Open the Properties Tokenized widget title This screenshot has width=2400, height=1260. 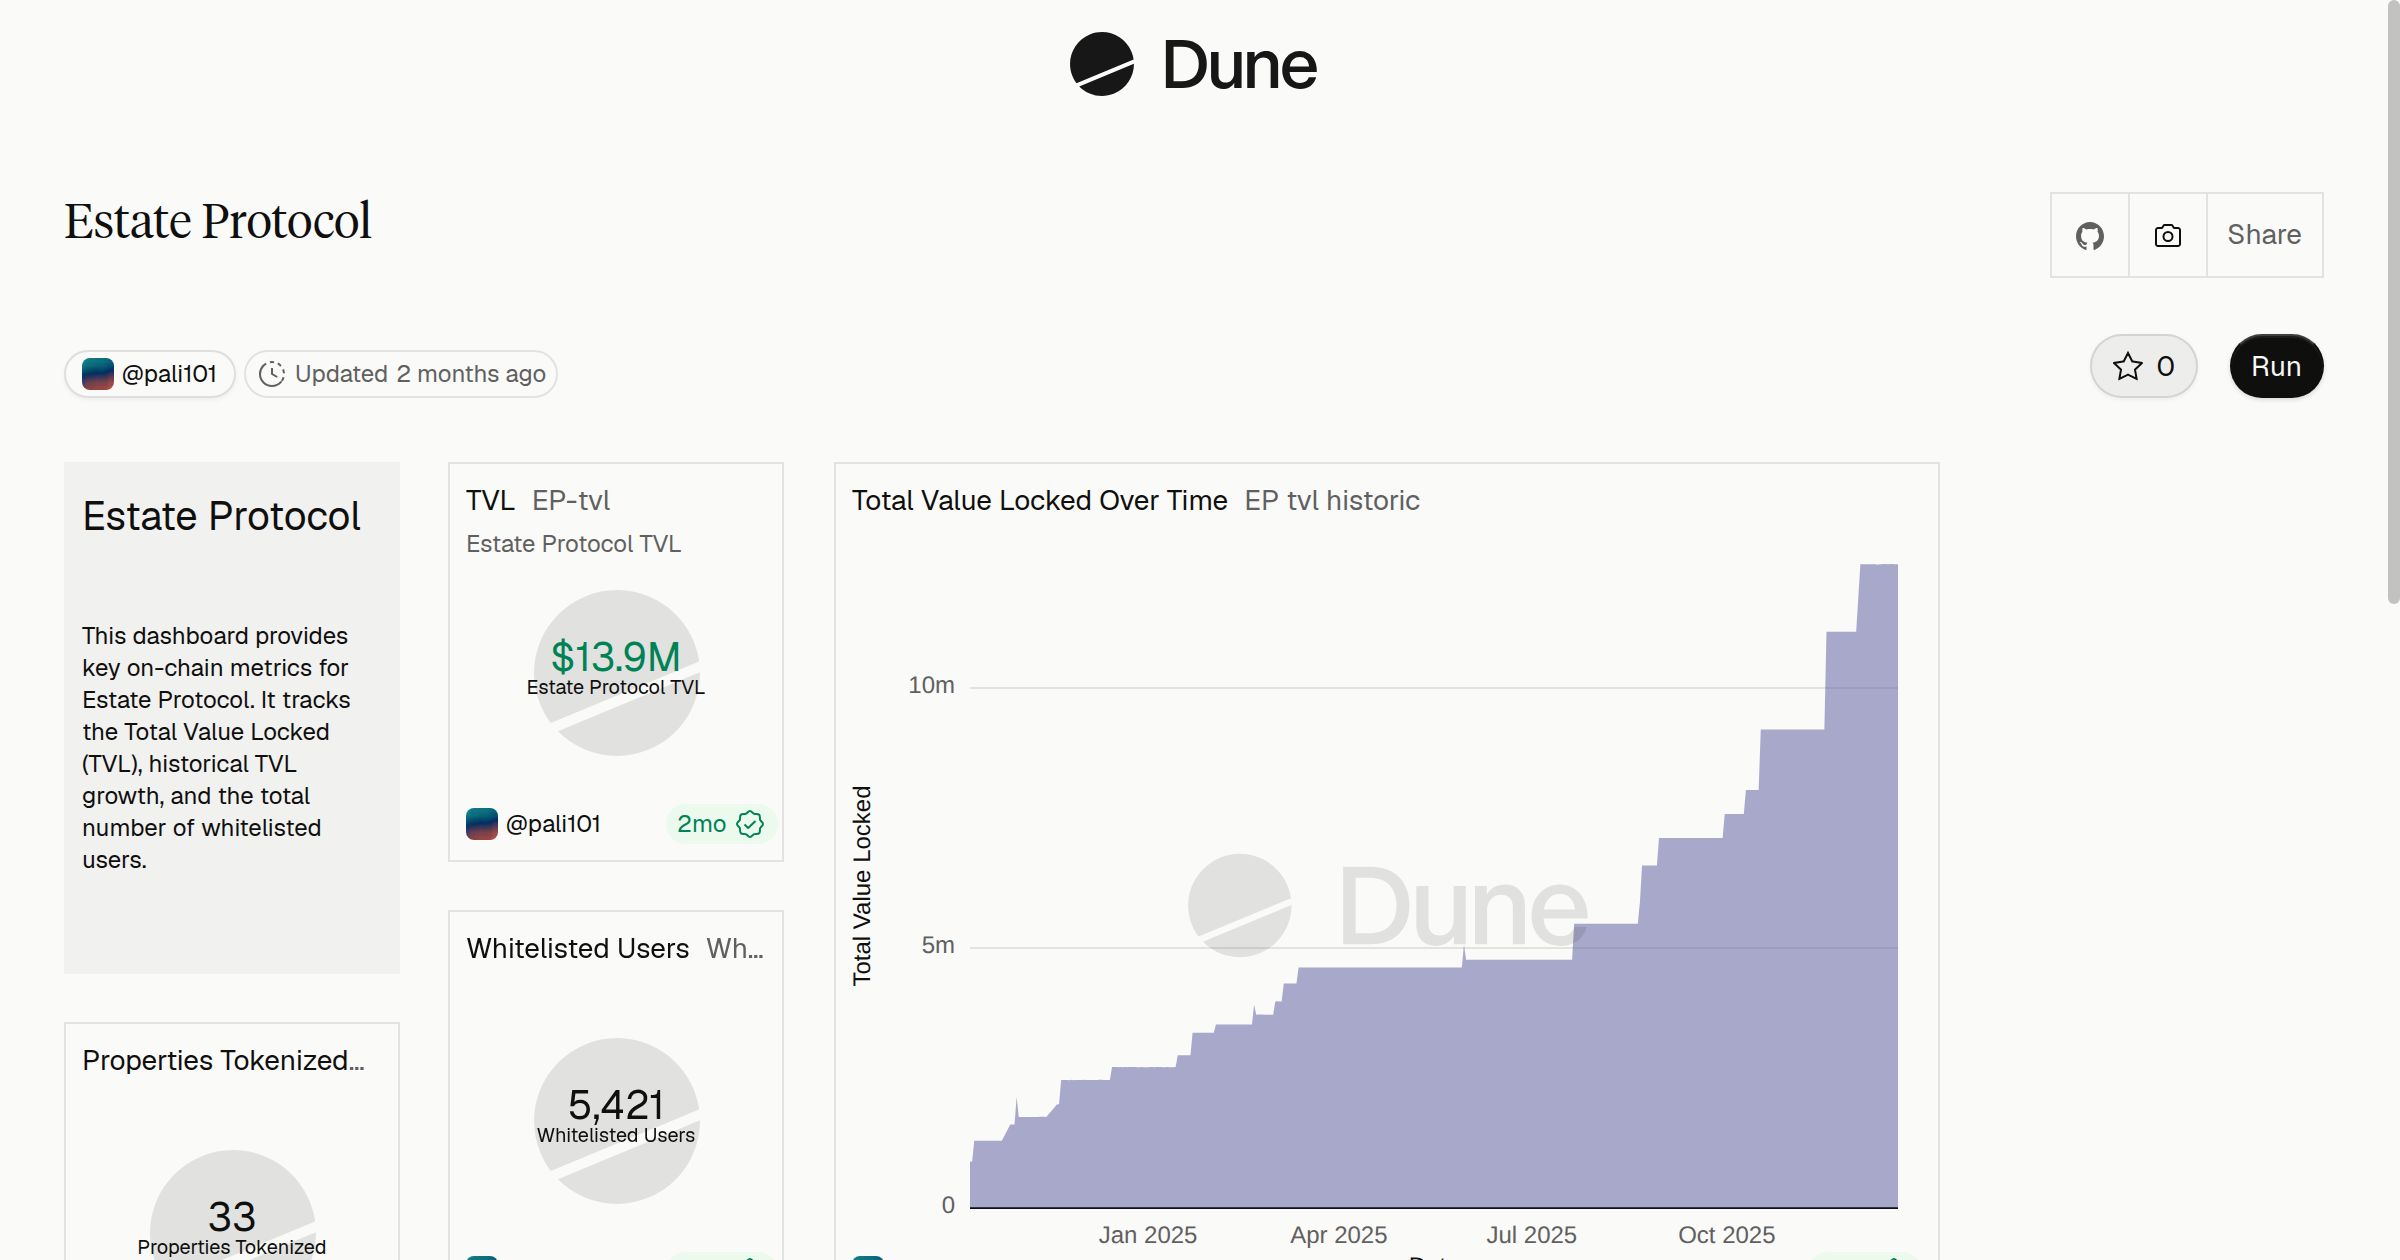(223, 1060)
